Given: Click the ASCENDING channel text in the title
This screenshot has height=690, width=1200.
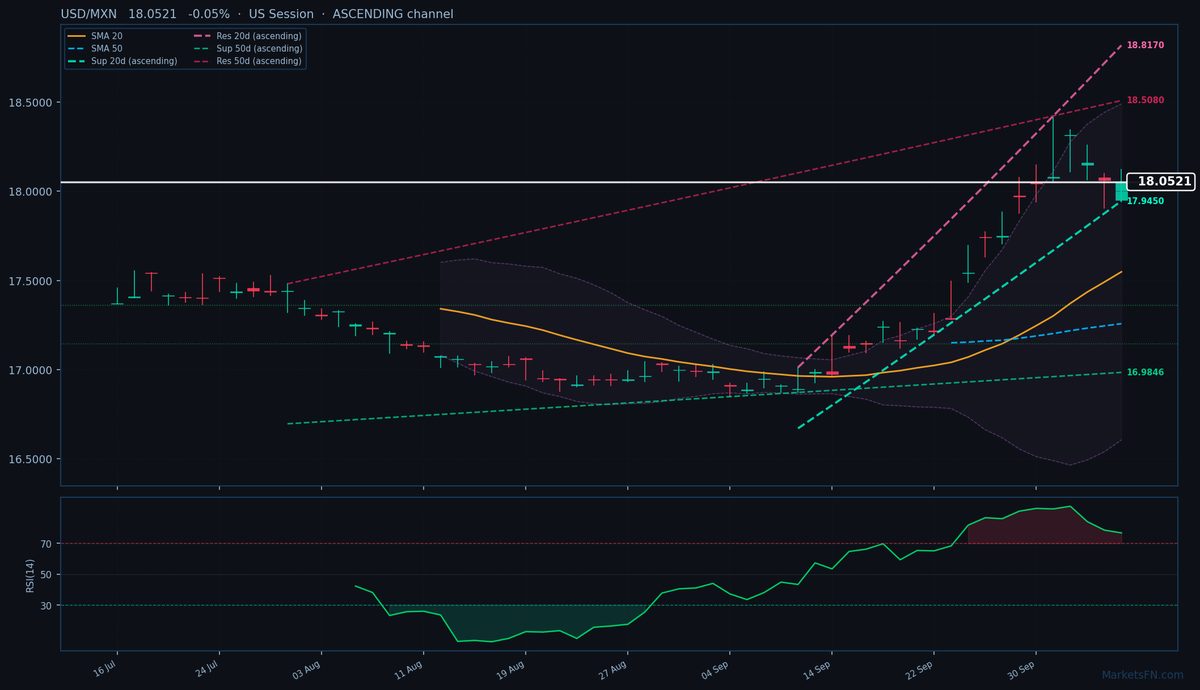Looking at the screenshot, I should pos(391,14).
